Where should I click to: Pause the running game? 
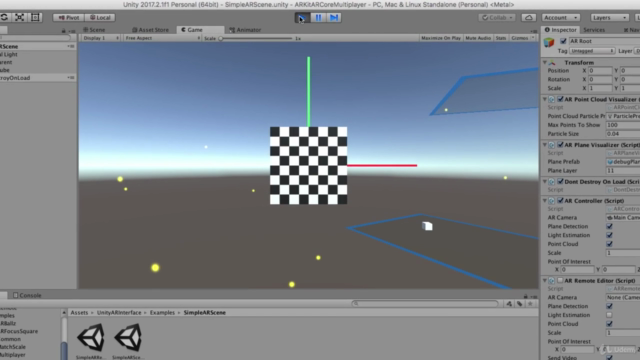pyautogui.click(x=318, y=18)
